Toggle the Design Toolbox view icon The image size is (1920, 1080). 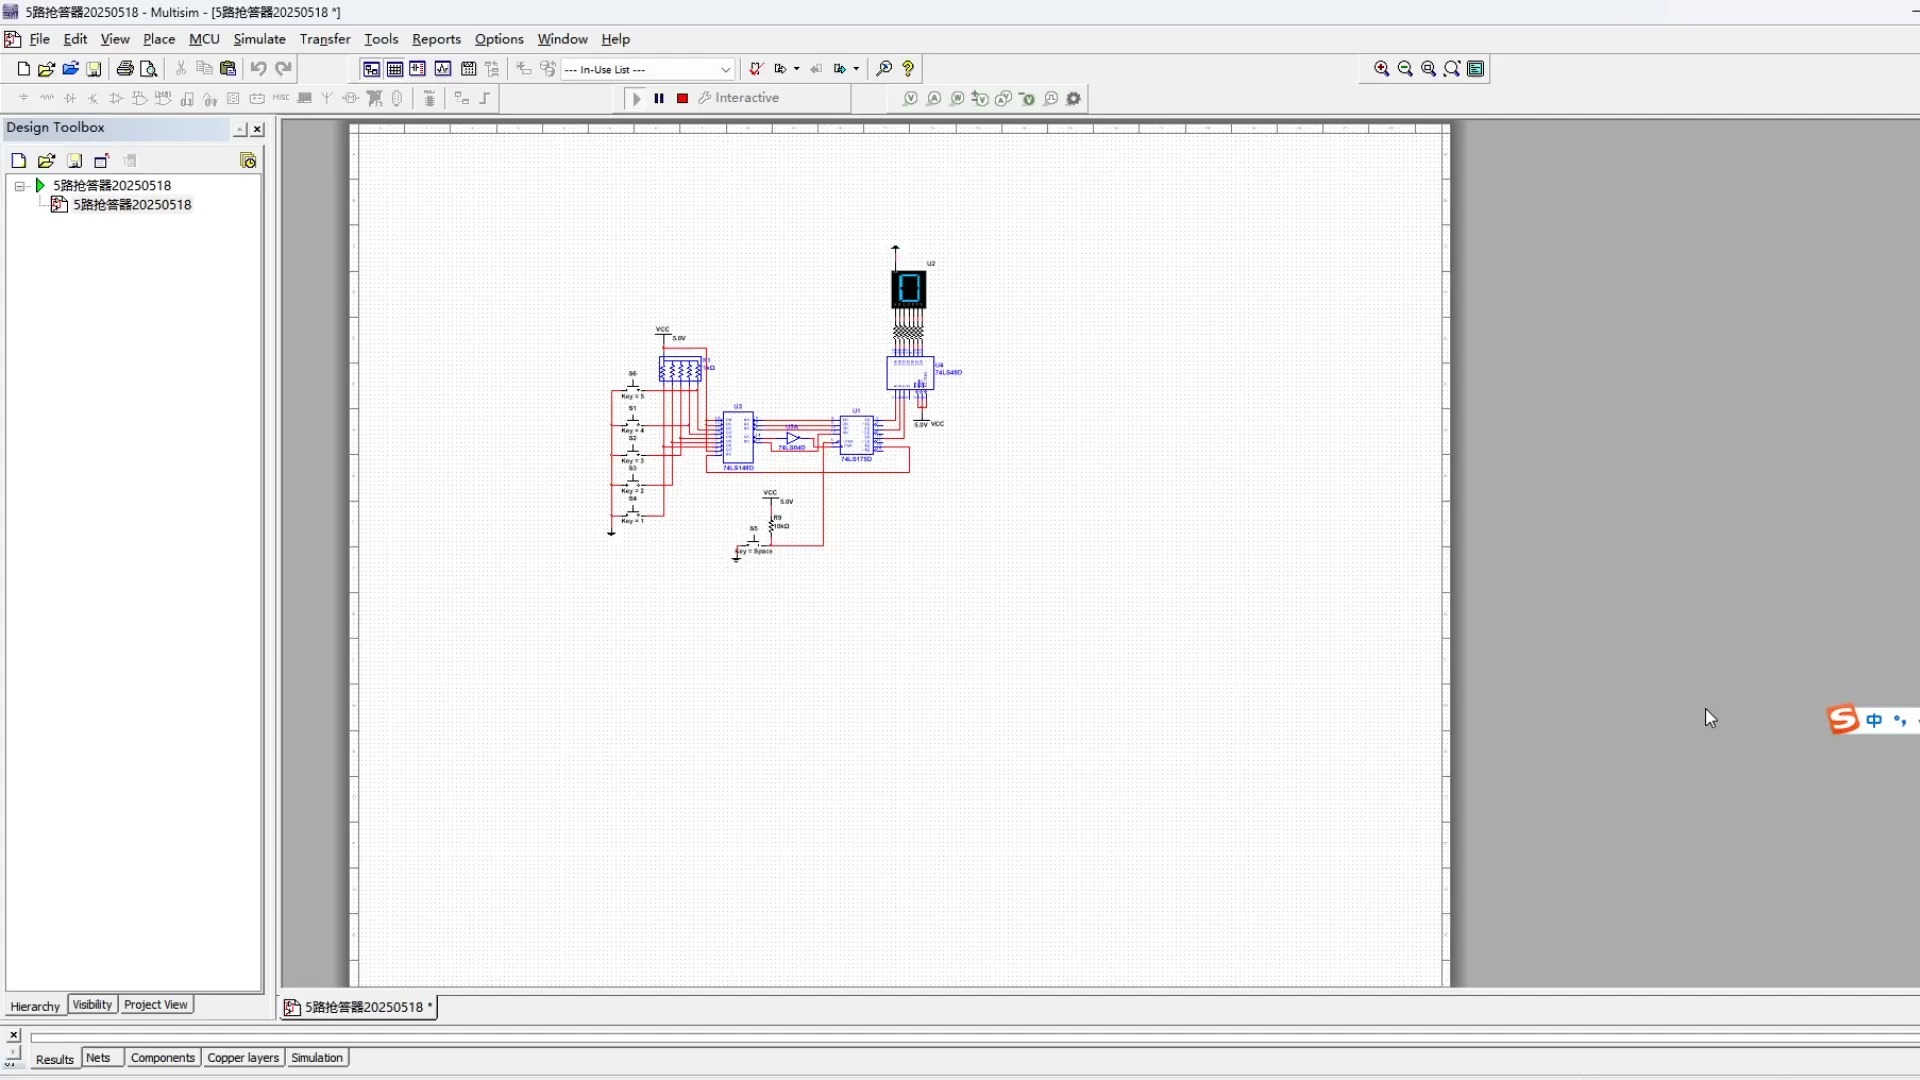coord(371,69)
